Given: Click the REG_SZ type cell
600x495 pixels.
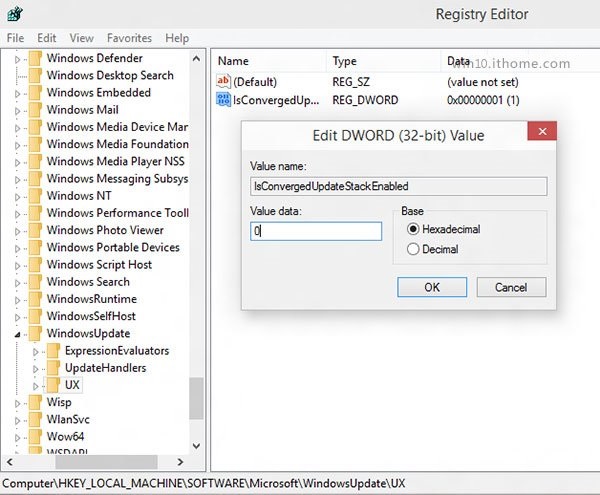Looking at the screenshot, I should click(351, 82).
